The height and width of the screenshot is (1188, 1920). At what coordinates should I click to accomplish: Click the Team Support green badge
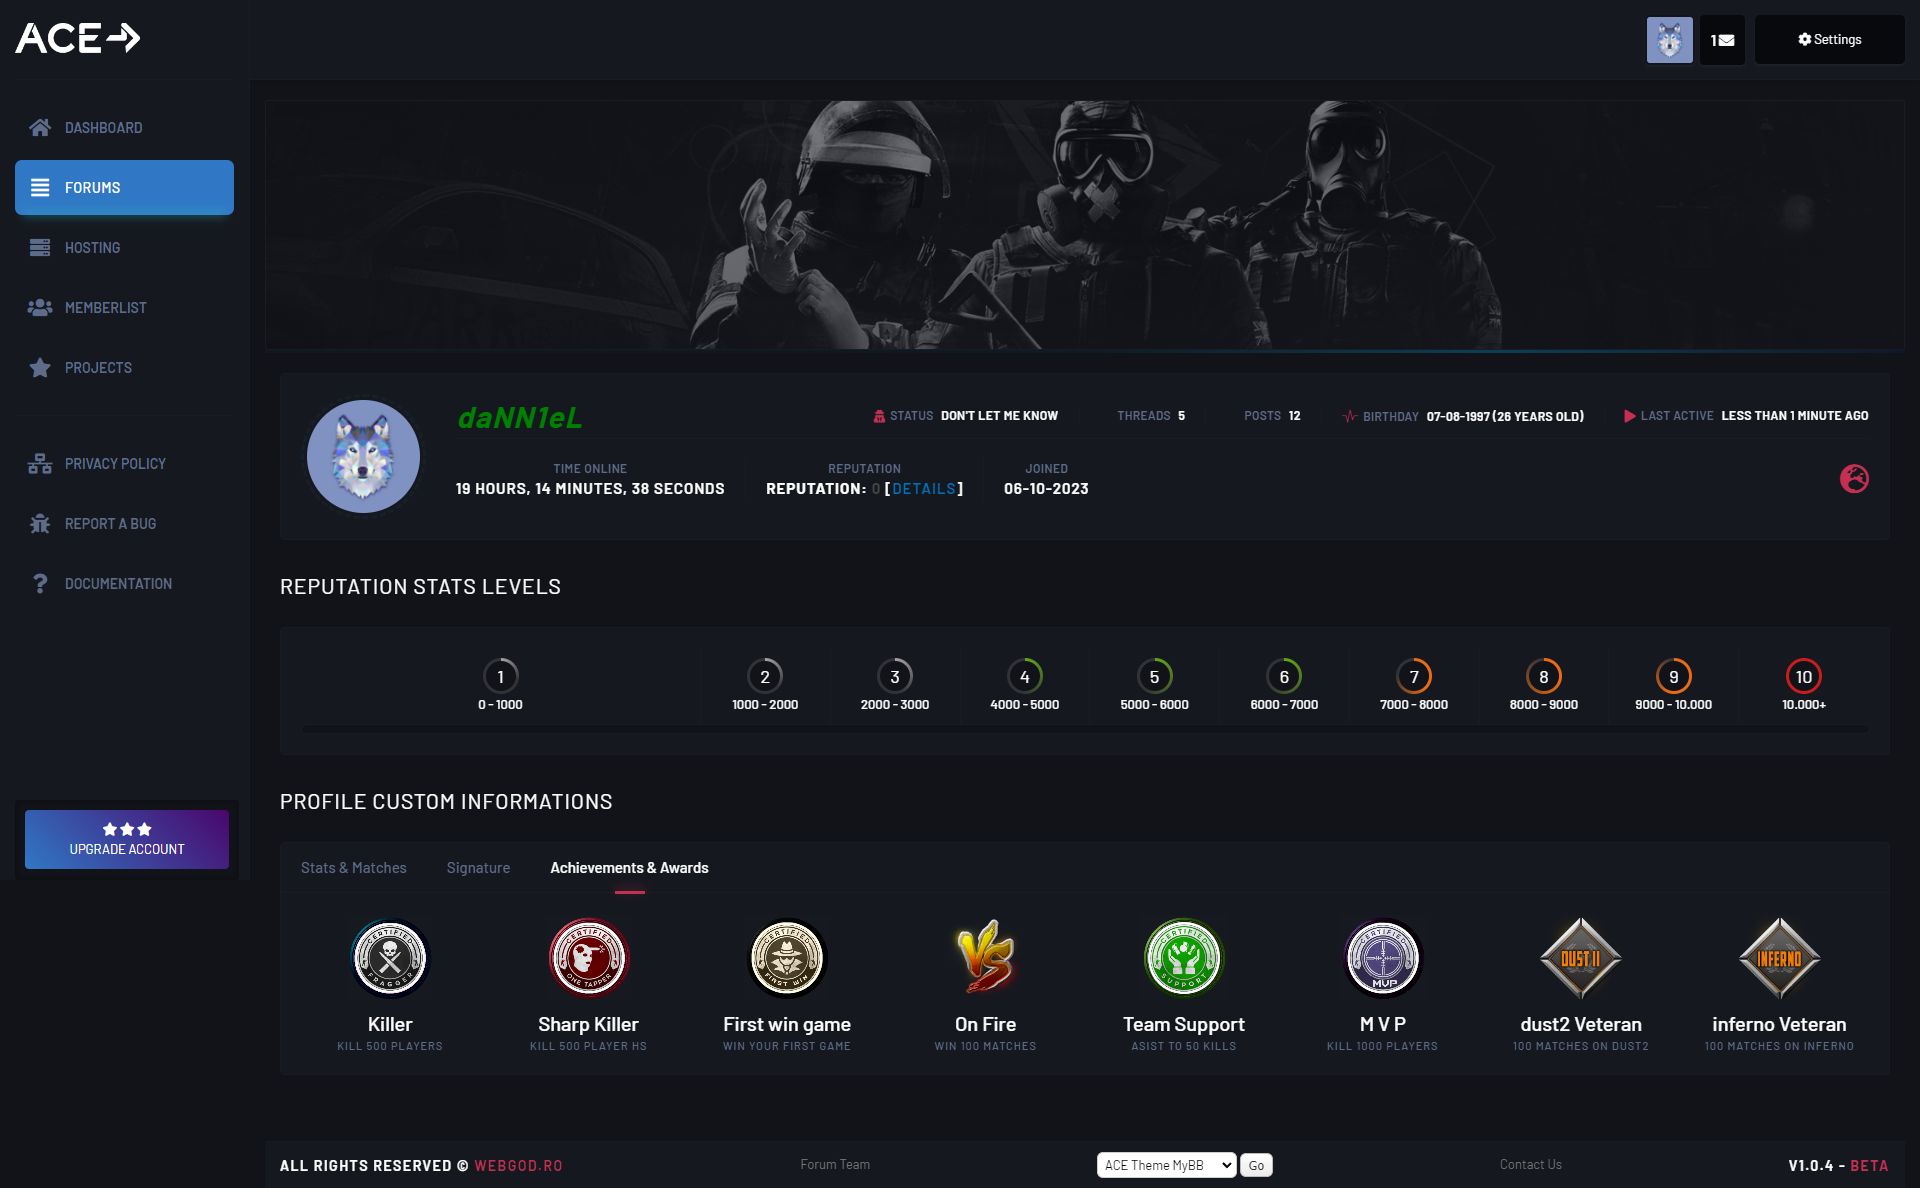pyautogui.click(x=1183, y=958)
